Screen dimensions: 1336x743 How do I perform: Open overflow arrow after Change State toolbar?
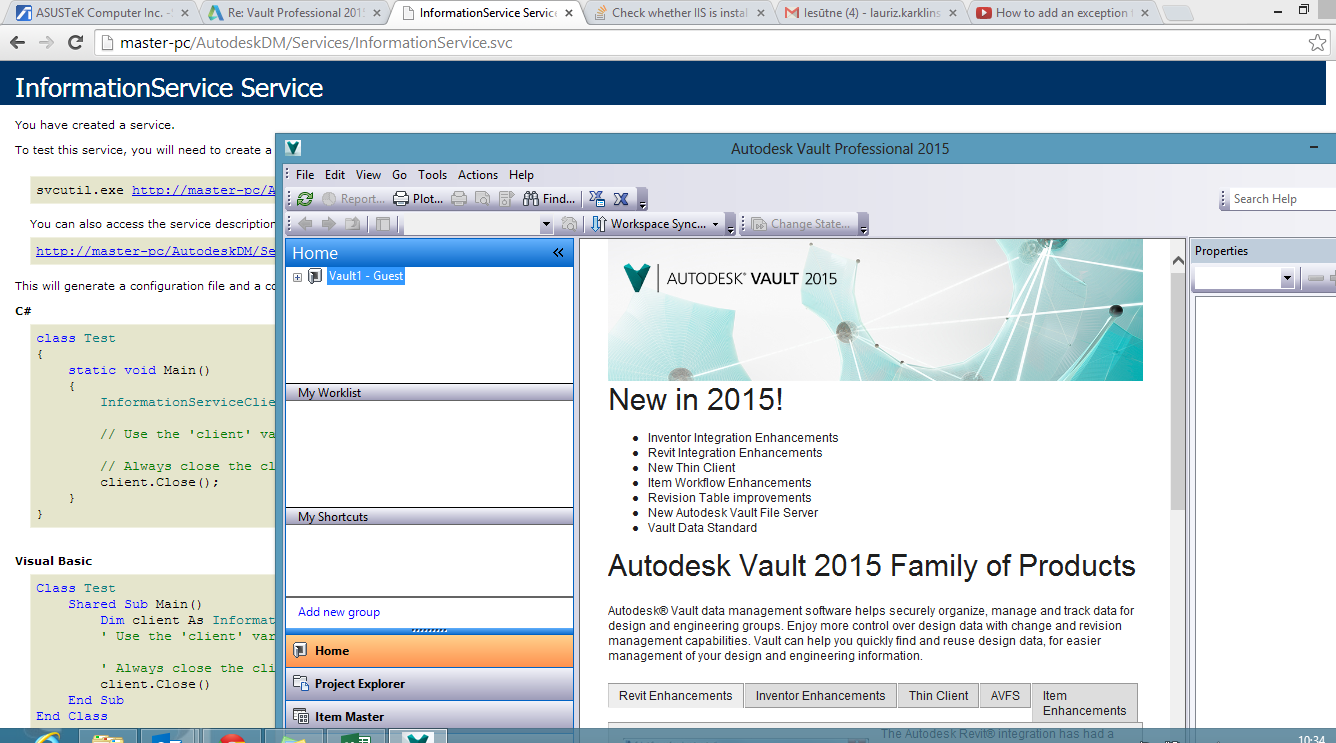(863, 226)
